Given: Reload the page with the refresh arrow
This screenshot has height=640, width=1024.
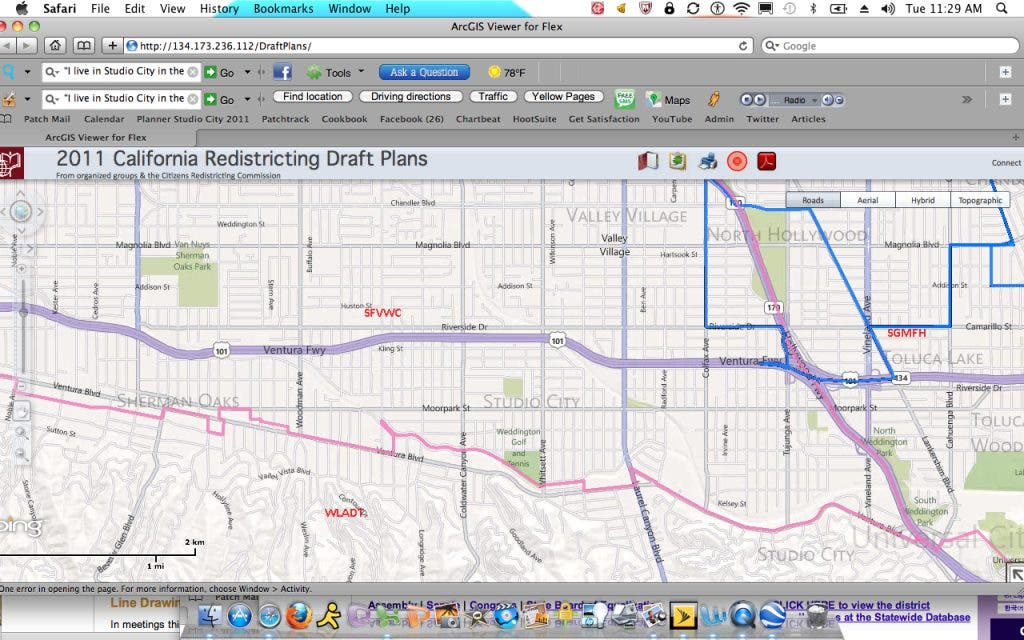Looking at the screenshot, I should click(743, 46).
